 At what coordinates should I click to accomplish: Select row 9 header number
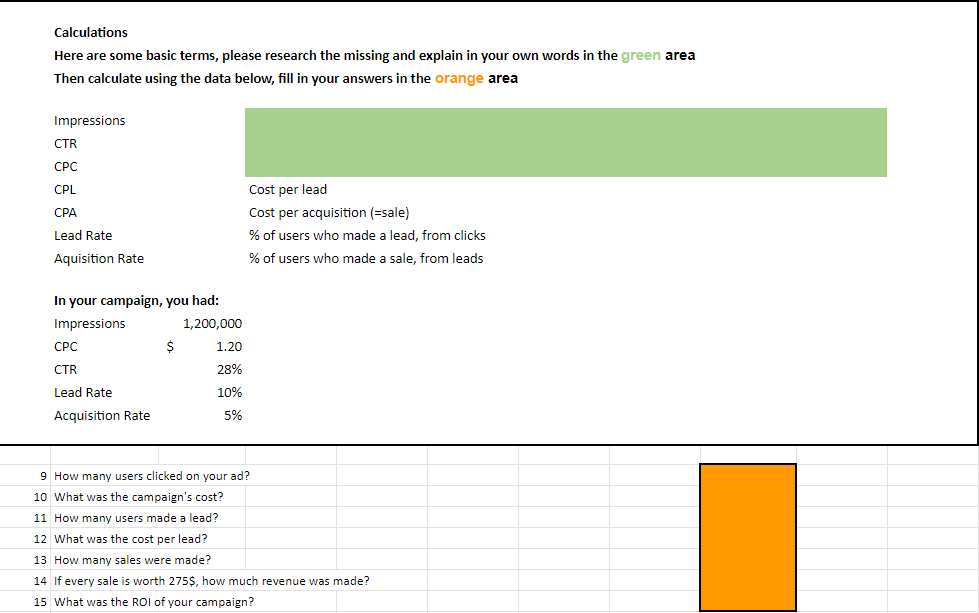click(x=43, y=476)
